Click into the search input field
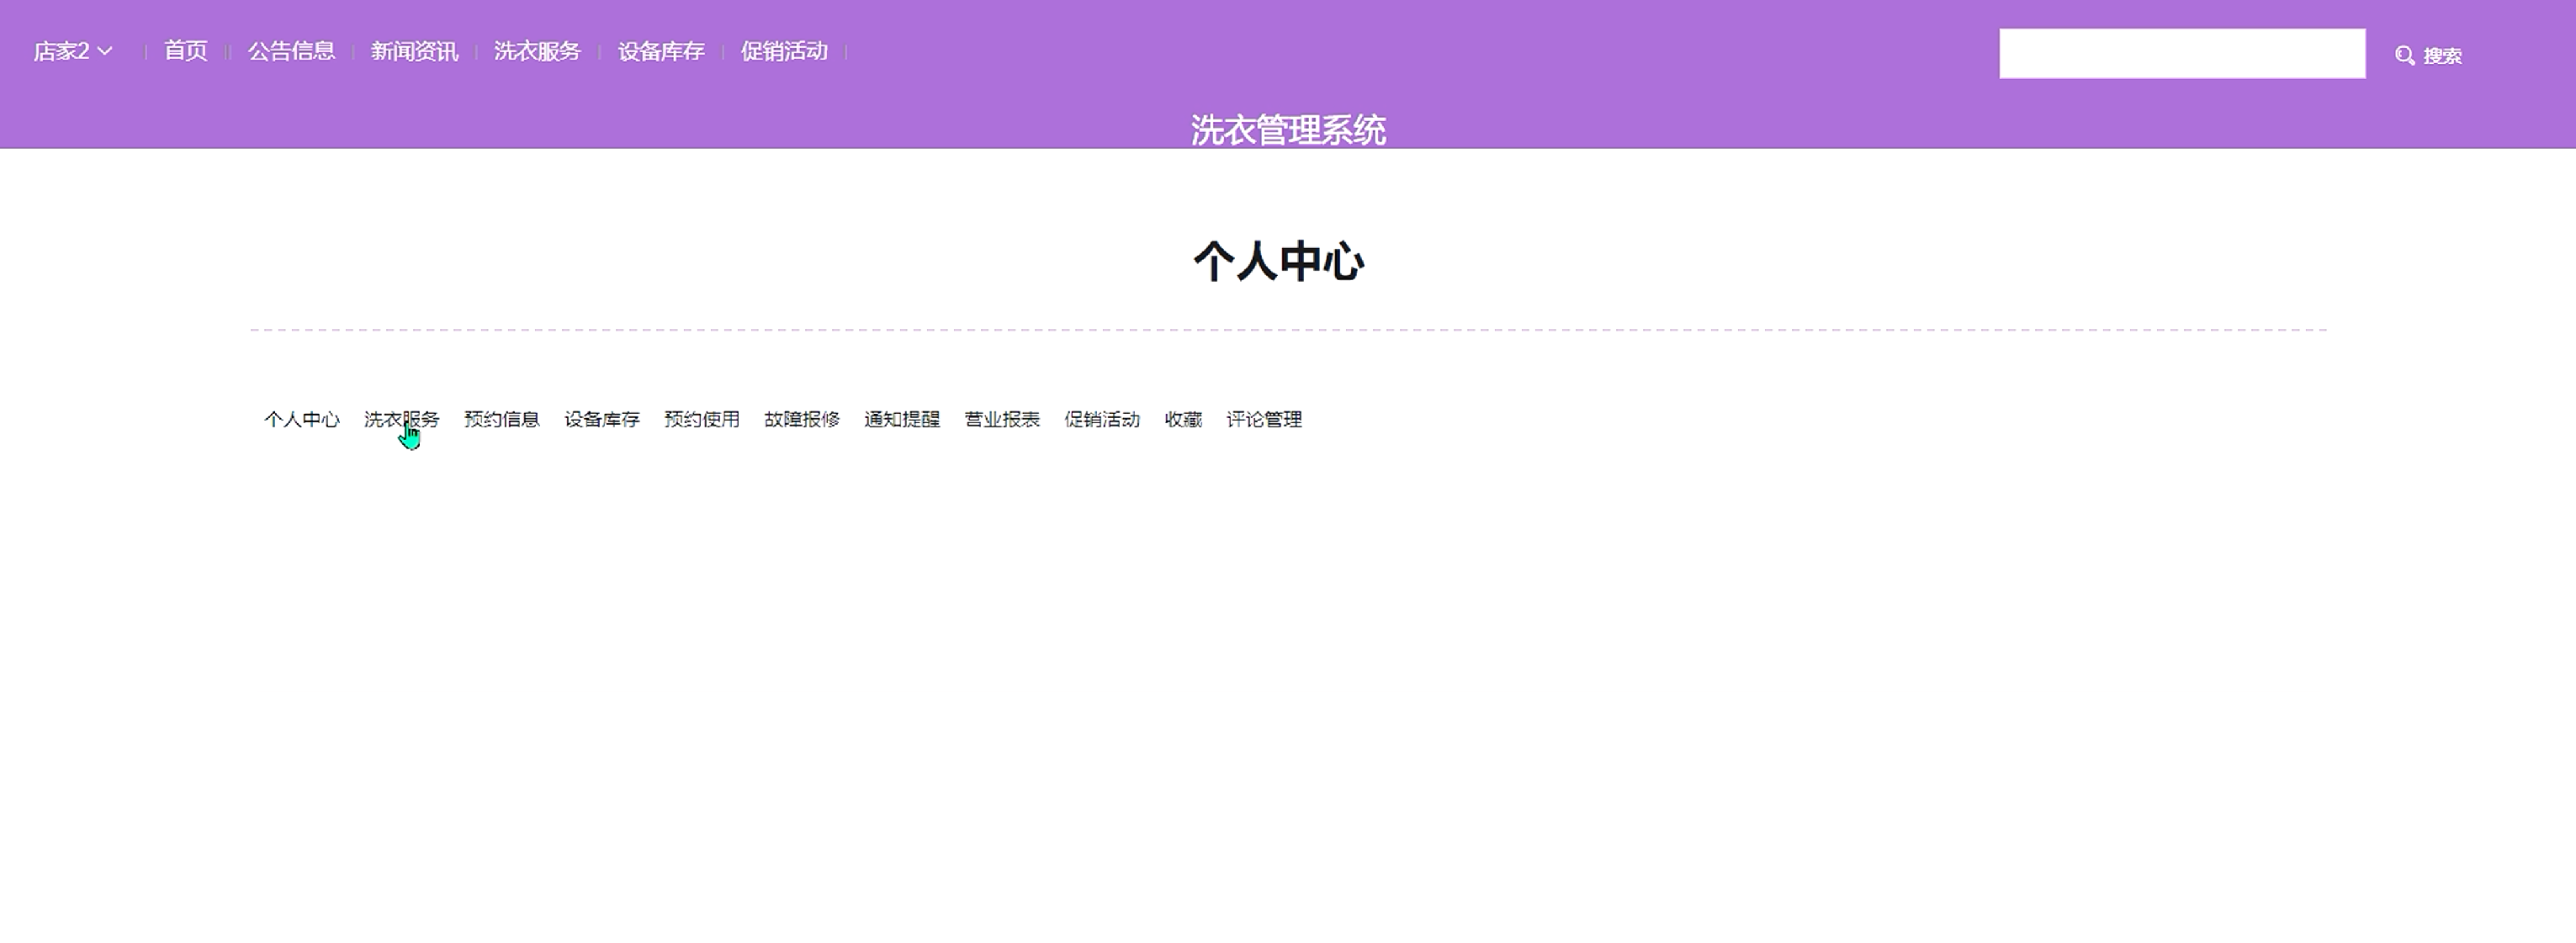The height and width of the screenshot is (943, 2576). click(x=2181, y=53)
